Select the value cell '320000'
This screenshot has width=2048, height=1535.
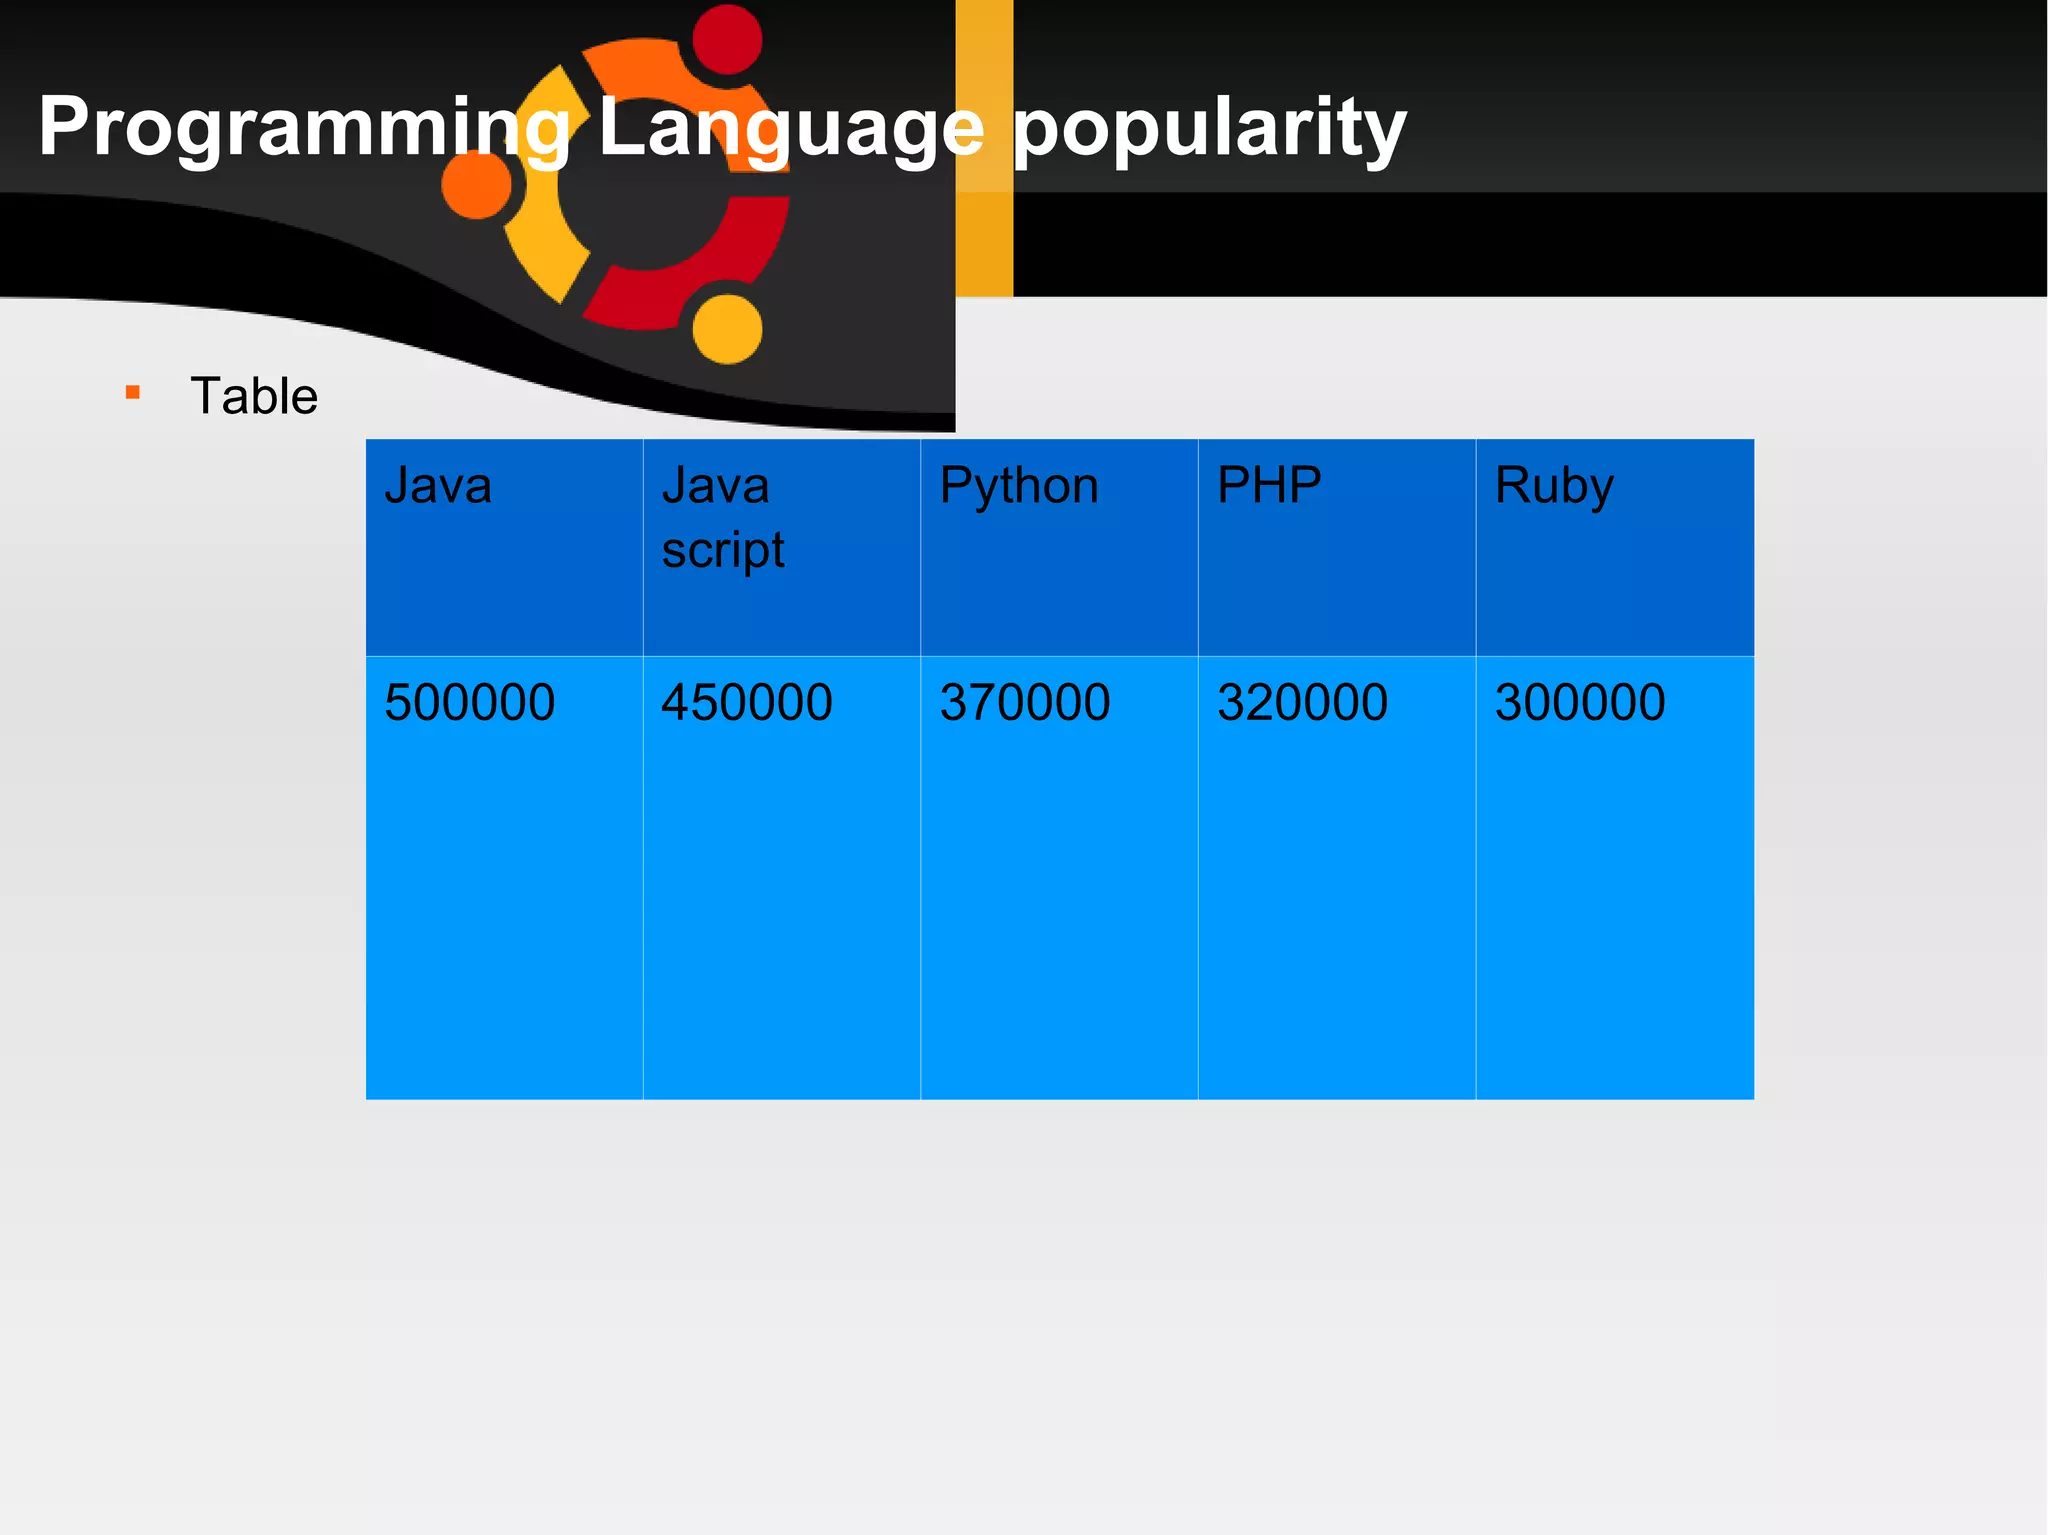[1337, 878]
